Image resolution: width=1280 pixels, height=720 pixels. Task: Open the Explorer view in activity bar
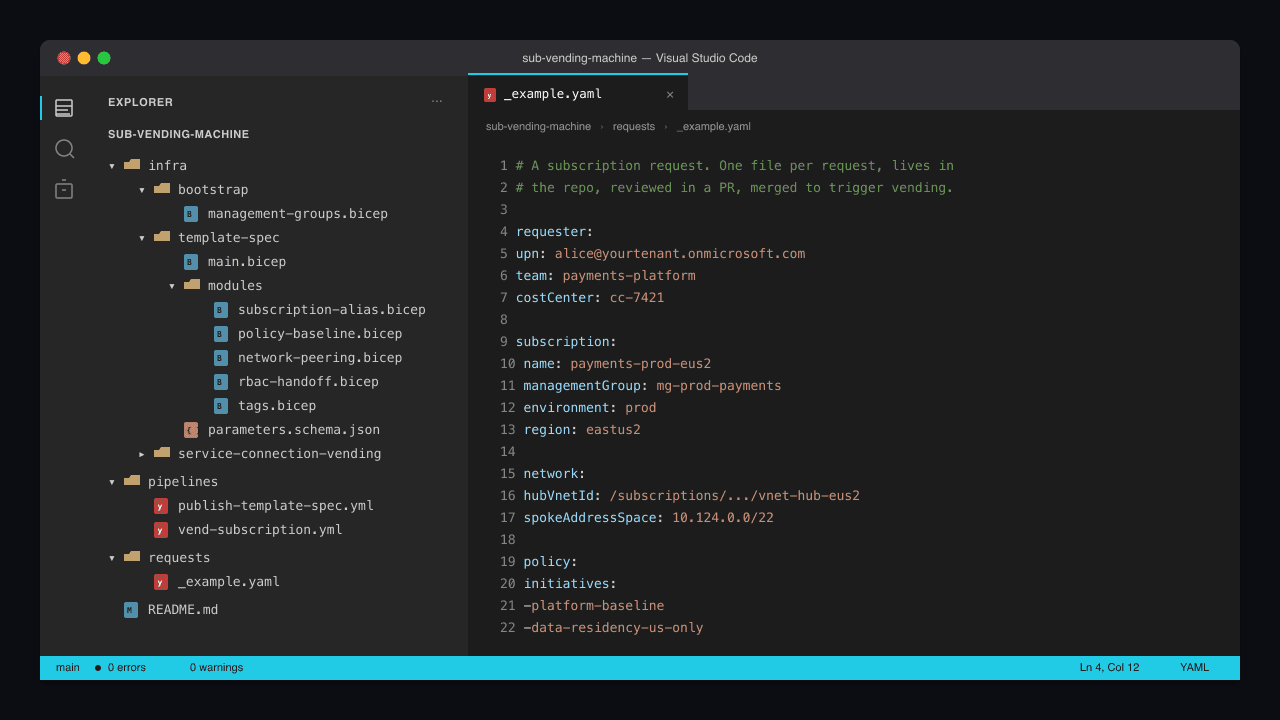64,108
